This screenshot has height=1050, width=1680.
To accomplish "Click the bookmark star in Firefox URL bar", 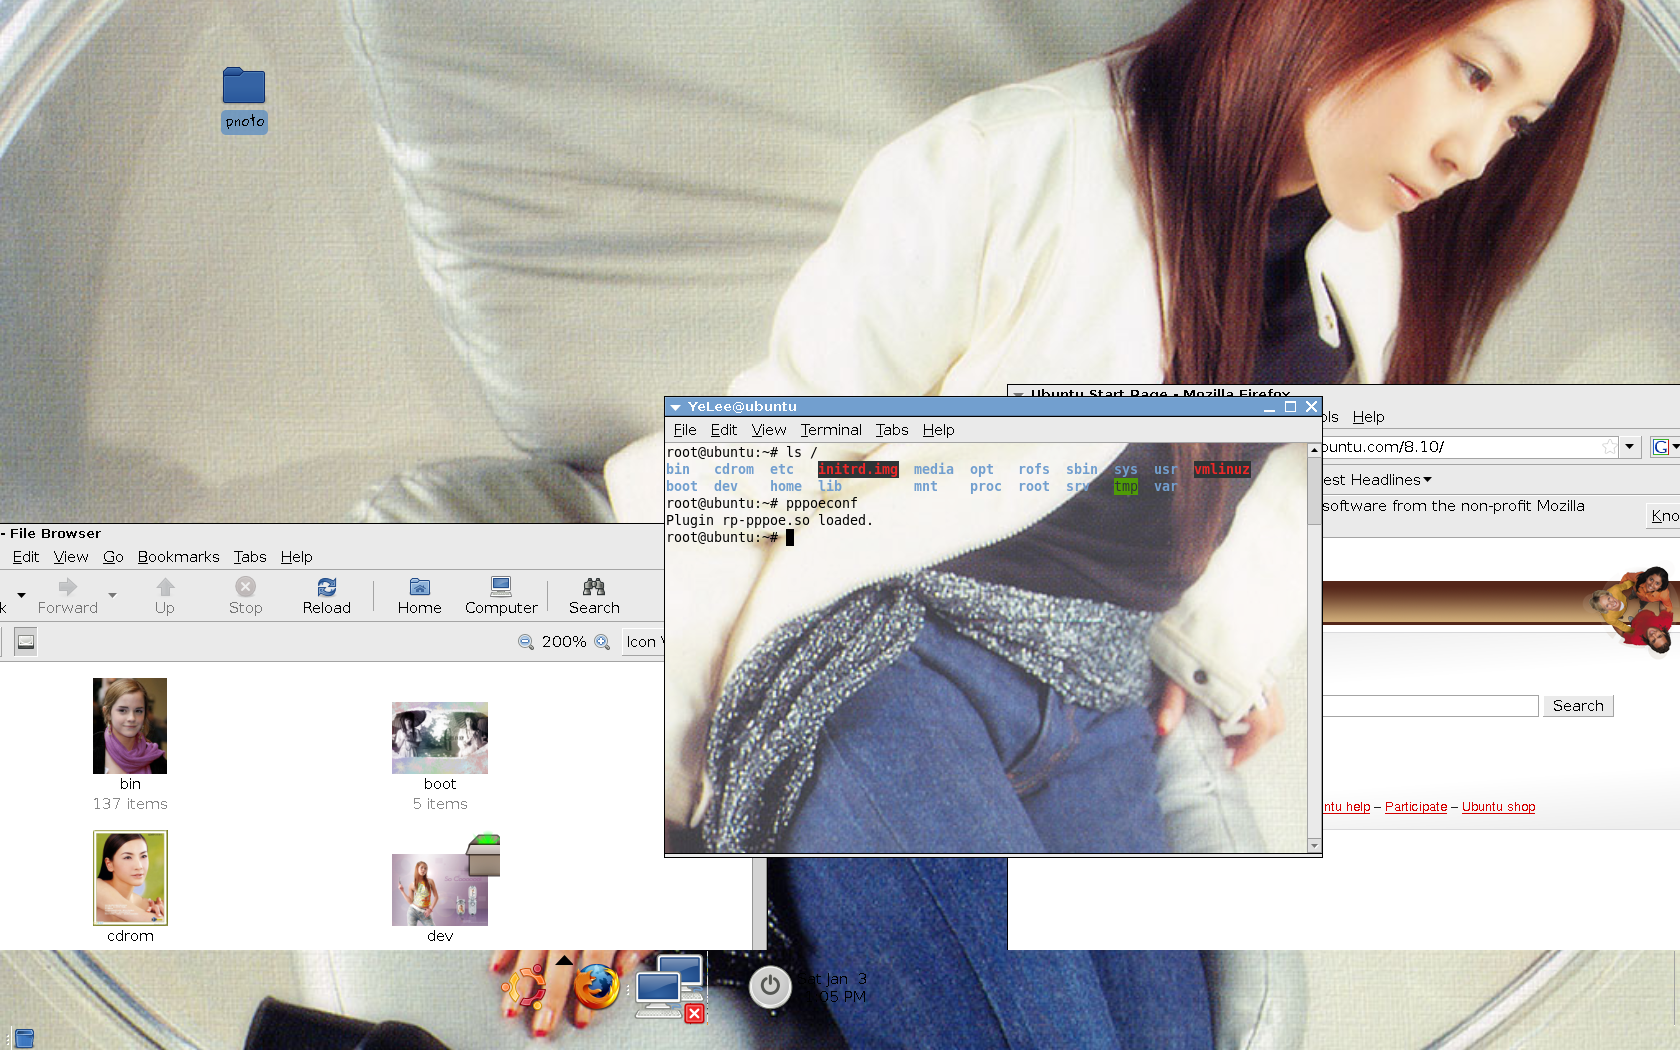I will (x=1609, y=447).
